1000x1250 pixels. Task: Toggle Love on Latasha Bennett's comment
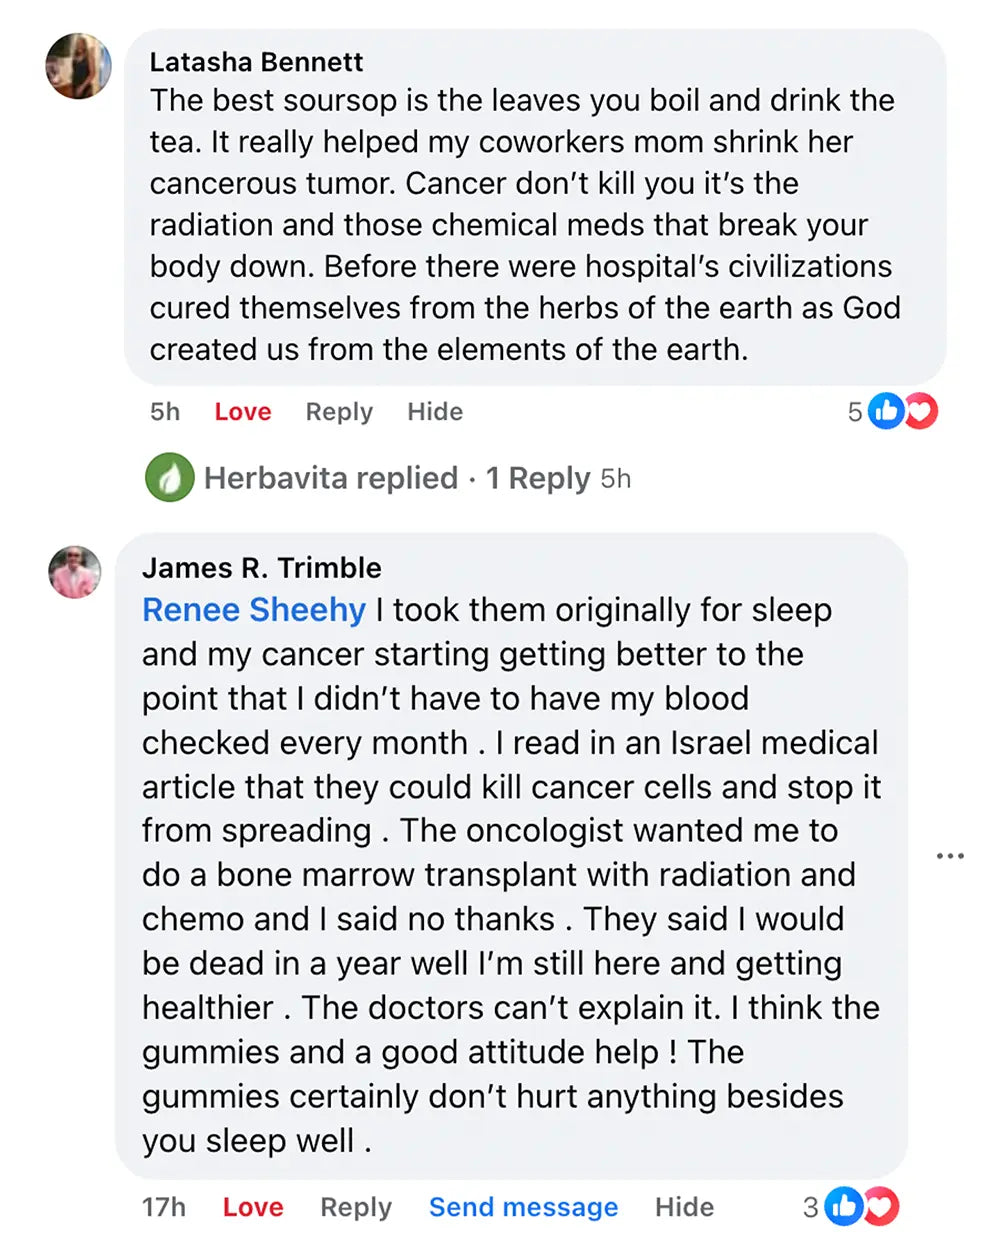point(243,412)
